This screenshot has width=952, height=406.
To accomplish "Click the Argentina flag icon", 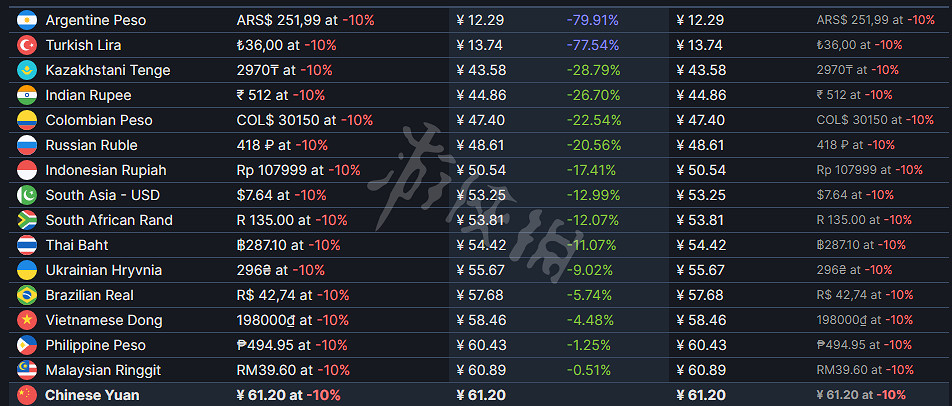I will pos(27,20).
